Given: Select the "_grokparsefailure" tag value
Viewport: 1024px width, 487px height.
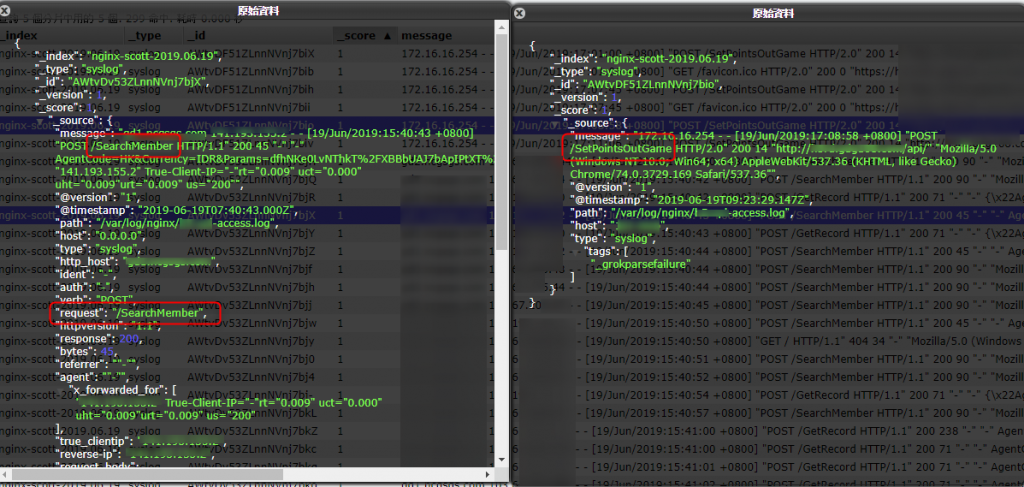Looking at the screenshot, I should [641, 264].
